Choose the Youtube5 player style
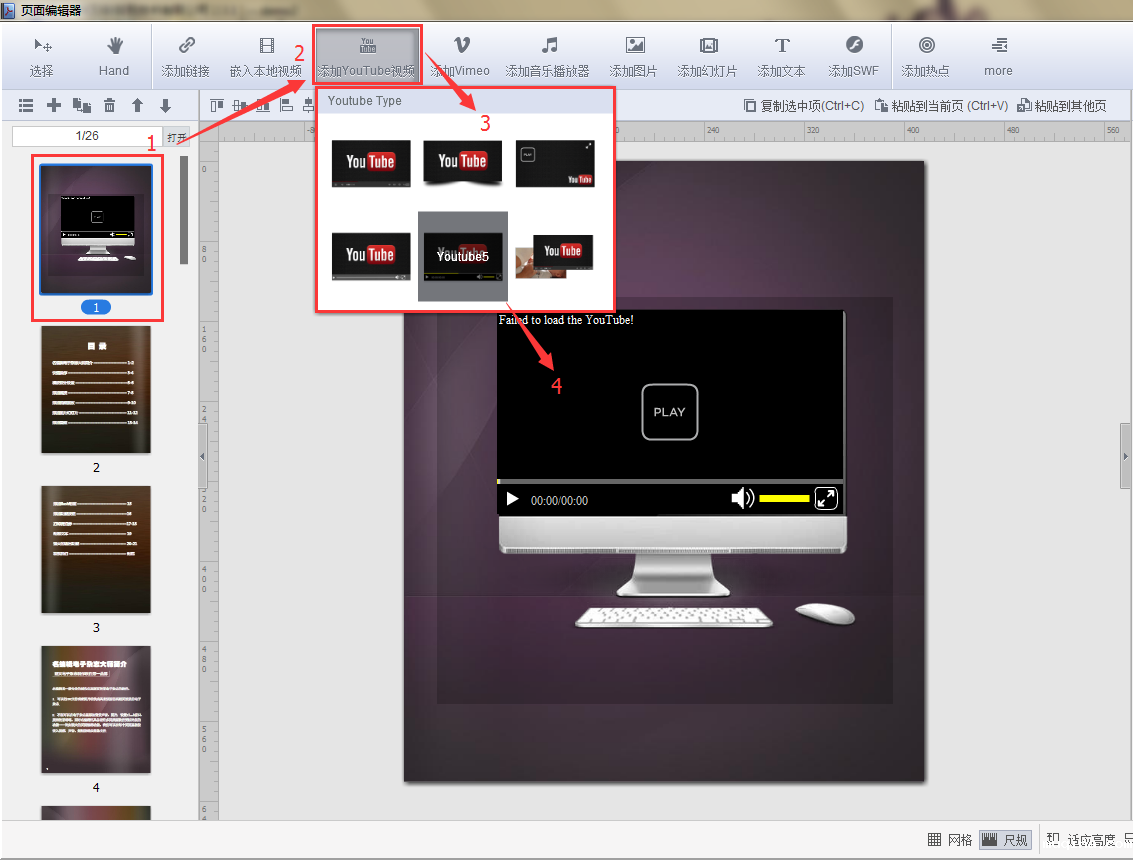Image resolution: width=1133 pixels, height=860 pixels. click(462, 256)
